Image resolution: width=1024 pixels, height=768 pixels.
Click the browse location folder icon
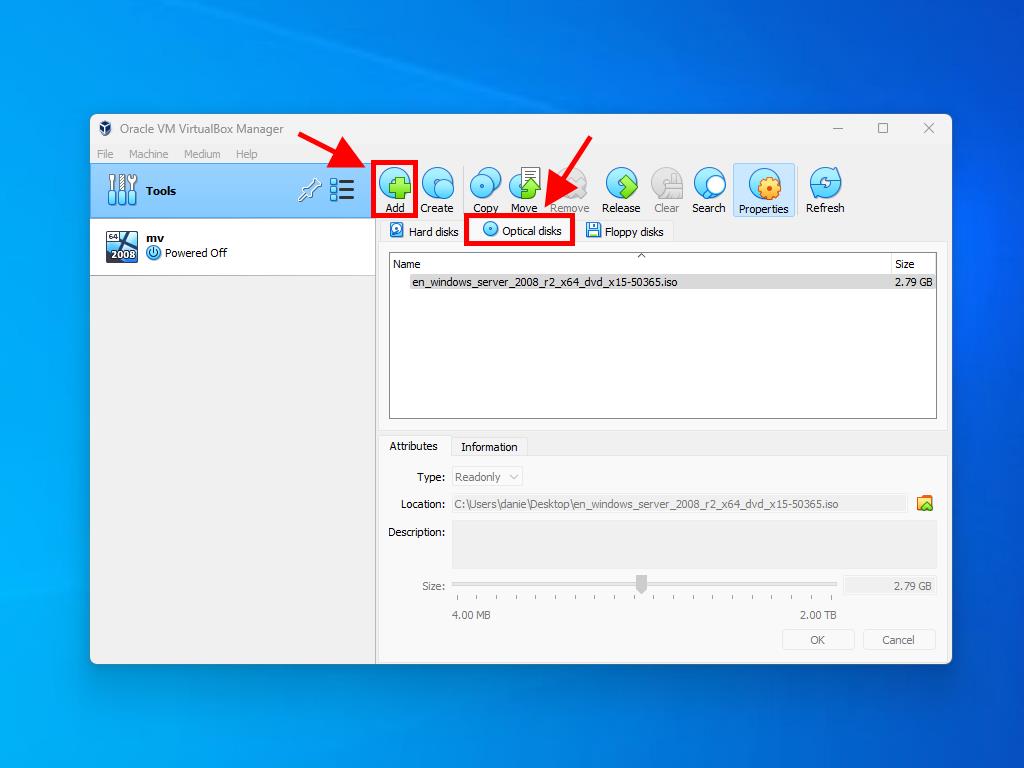point(925,504)
